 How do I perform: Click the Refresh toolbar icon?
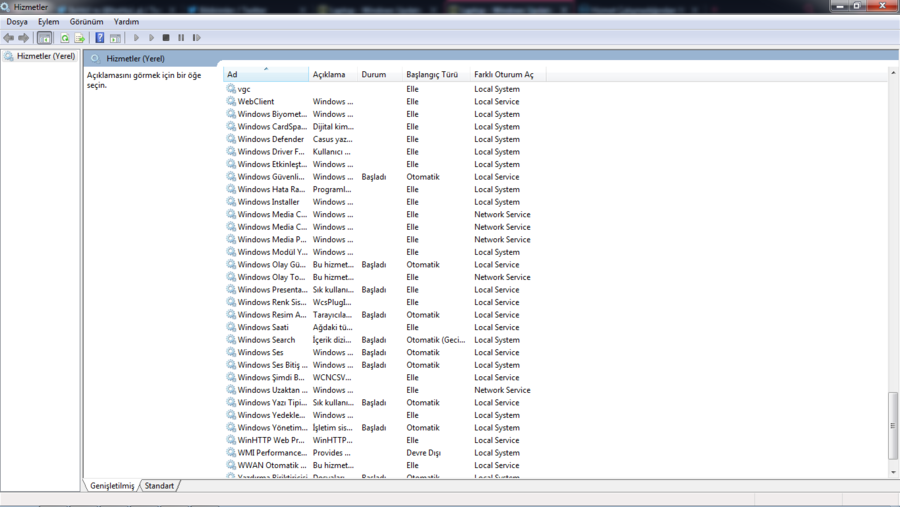click(65, 38)
